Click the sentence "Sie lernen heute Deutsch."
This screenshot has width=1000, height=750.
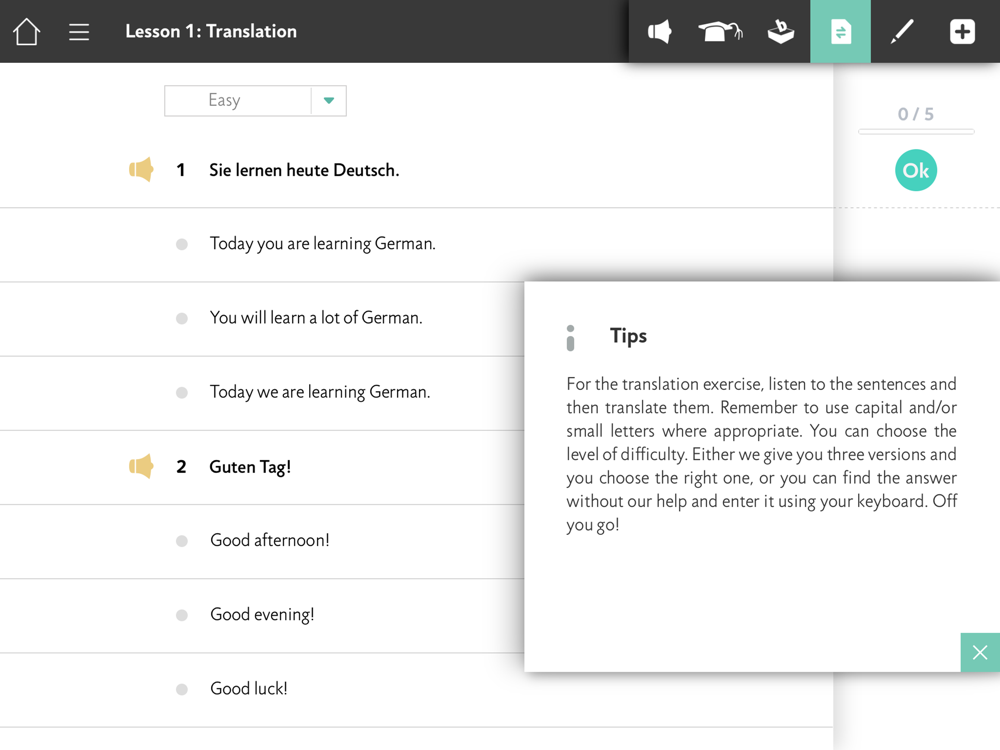click(304, 170)
